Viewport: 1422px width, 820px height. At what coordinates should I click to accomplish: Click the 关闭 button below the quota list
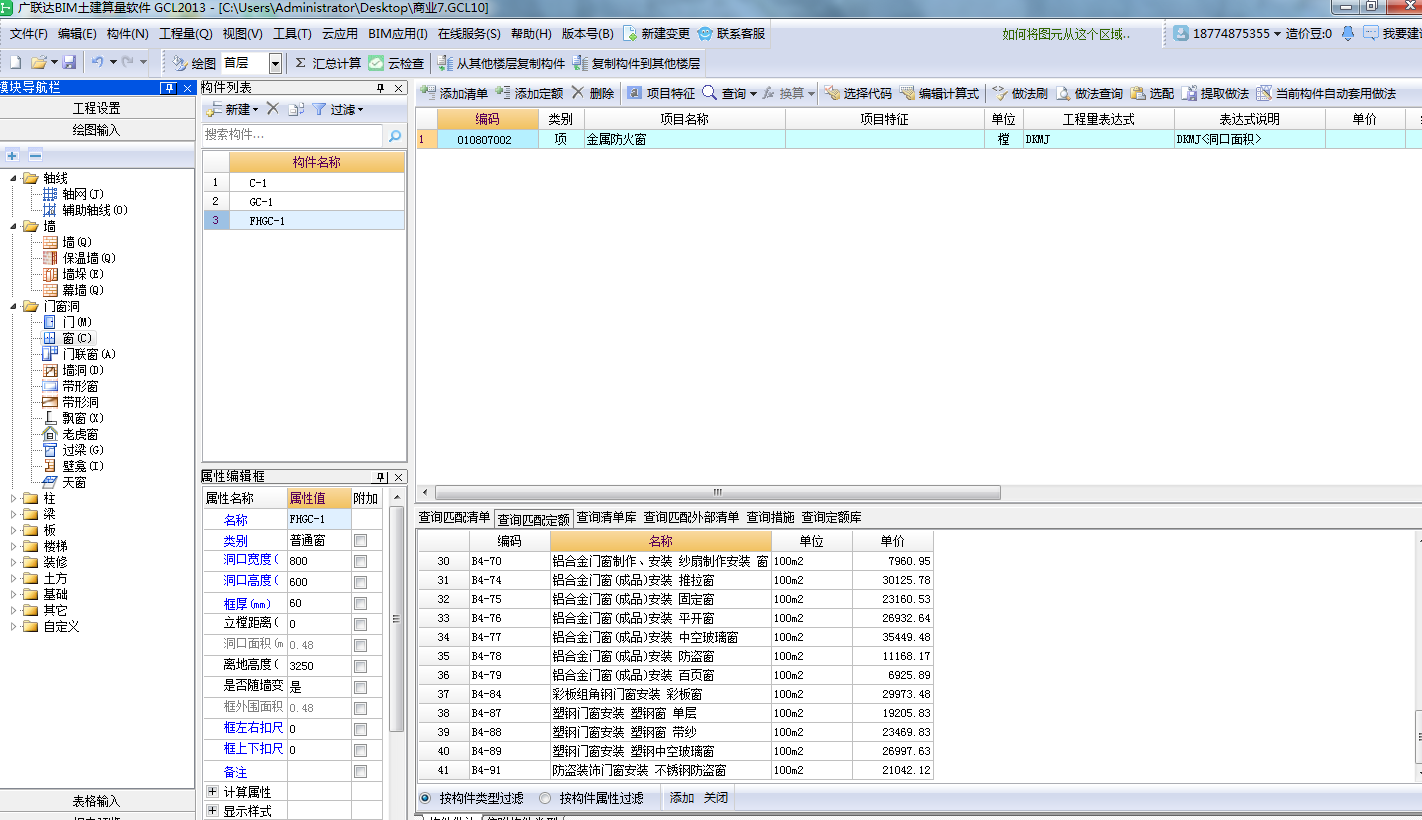[x=715, y=798]
